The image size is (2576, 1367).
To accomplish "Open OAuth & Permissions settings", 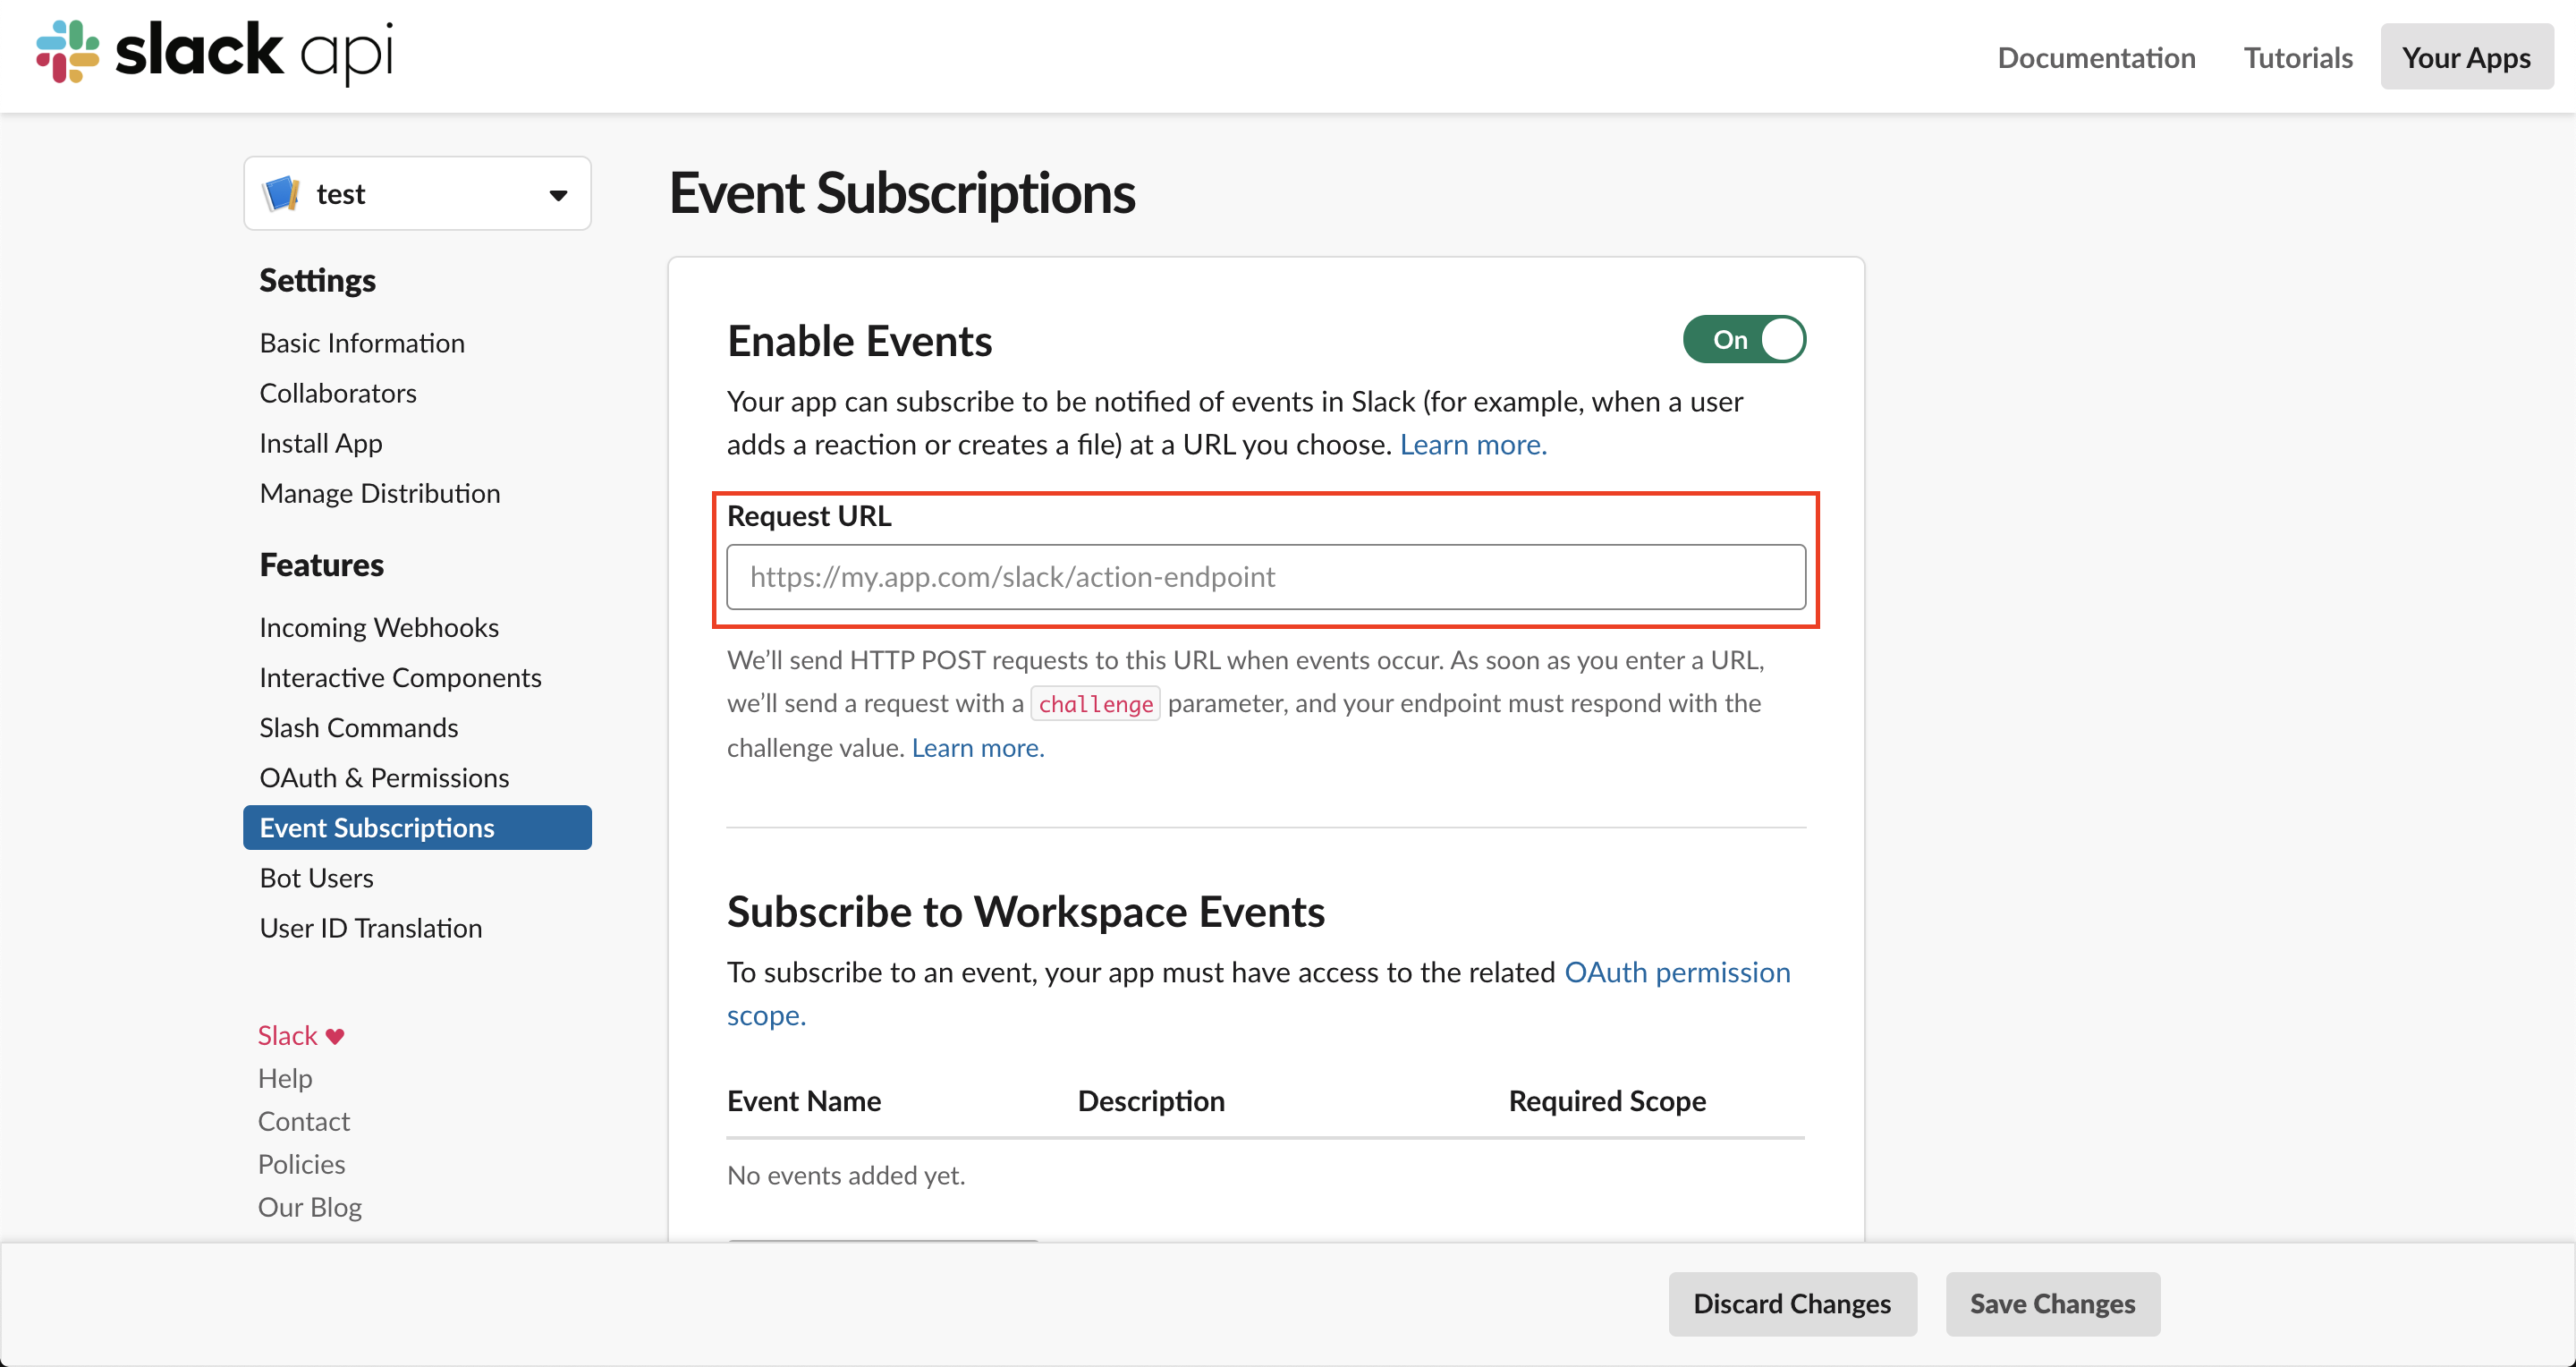I will (x=384, y=777).
